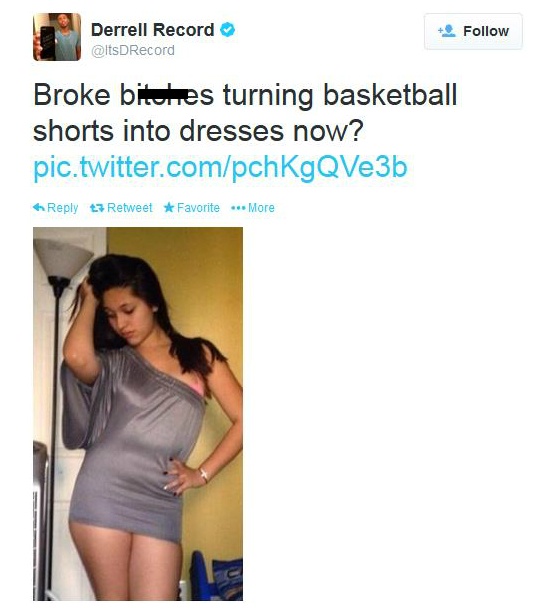The width and height of the screenshot is (547, 612).
Task: Select the Reply text action
Action: point(62,208)
